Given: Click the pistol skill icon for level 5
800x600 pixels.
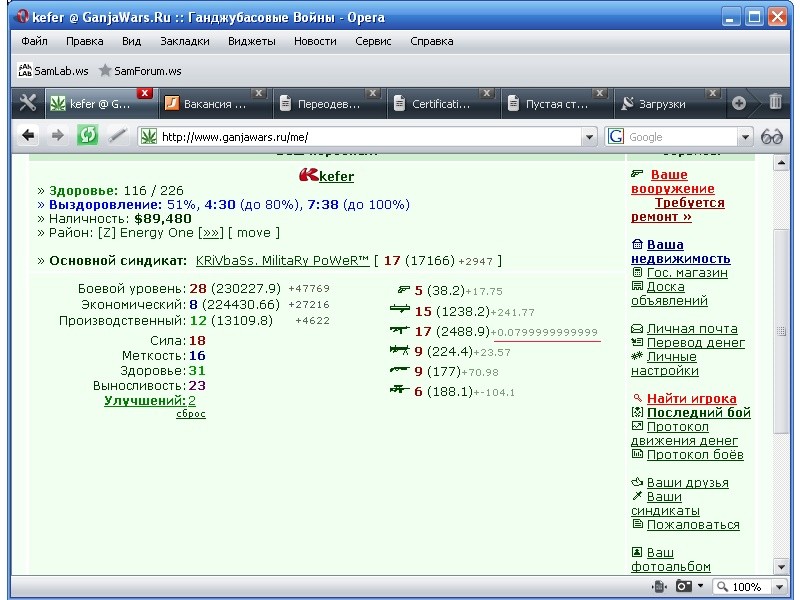Looking at the screenshot, I should coord(404,290).
